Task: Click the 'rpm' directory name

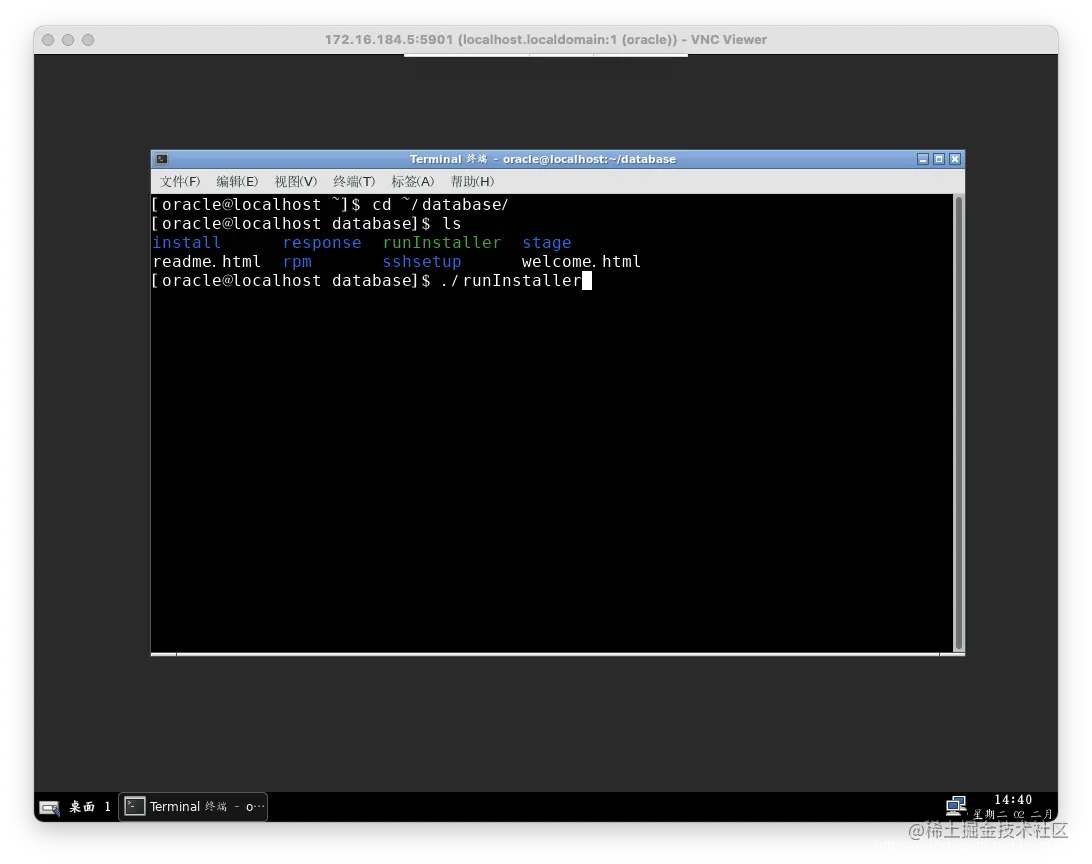Action: [297, 262]
